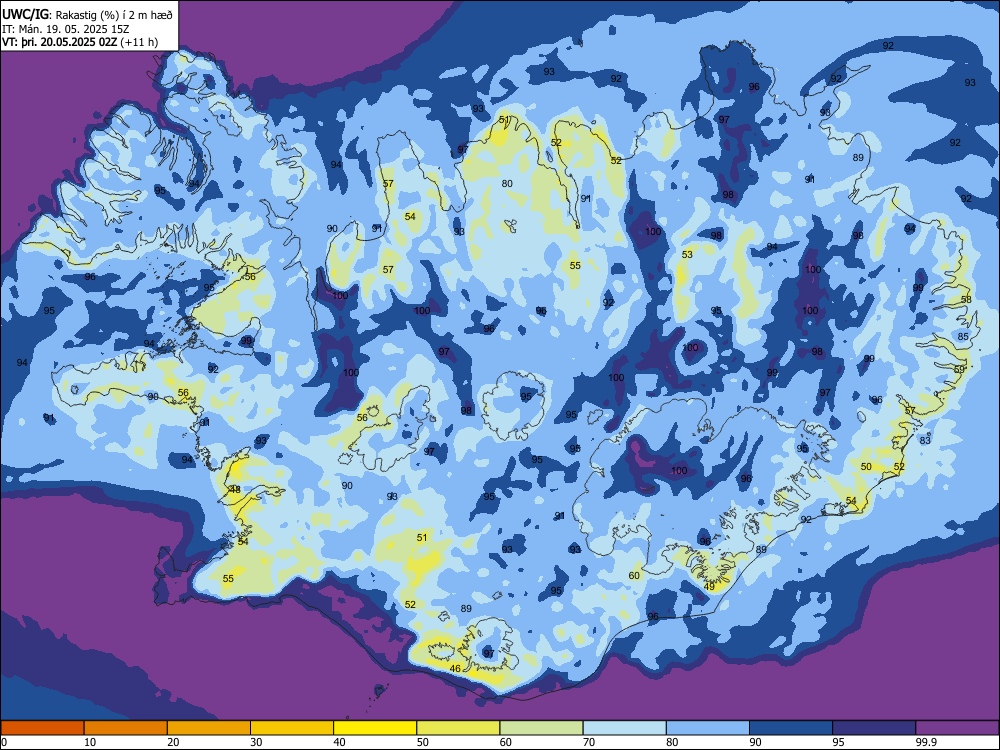This screenshot has height=750, width=1000.
Task: Click the "70" tick label on the legend
Action: (589, 742)
